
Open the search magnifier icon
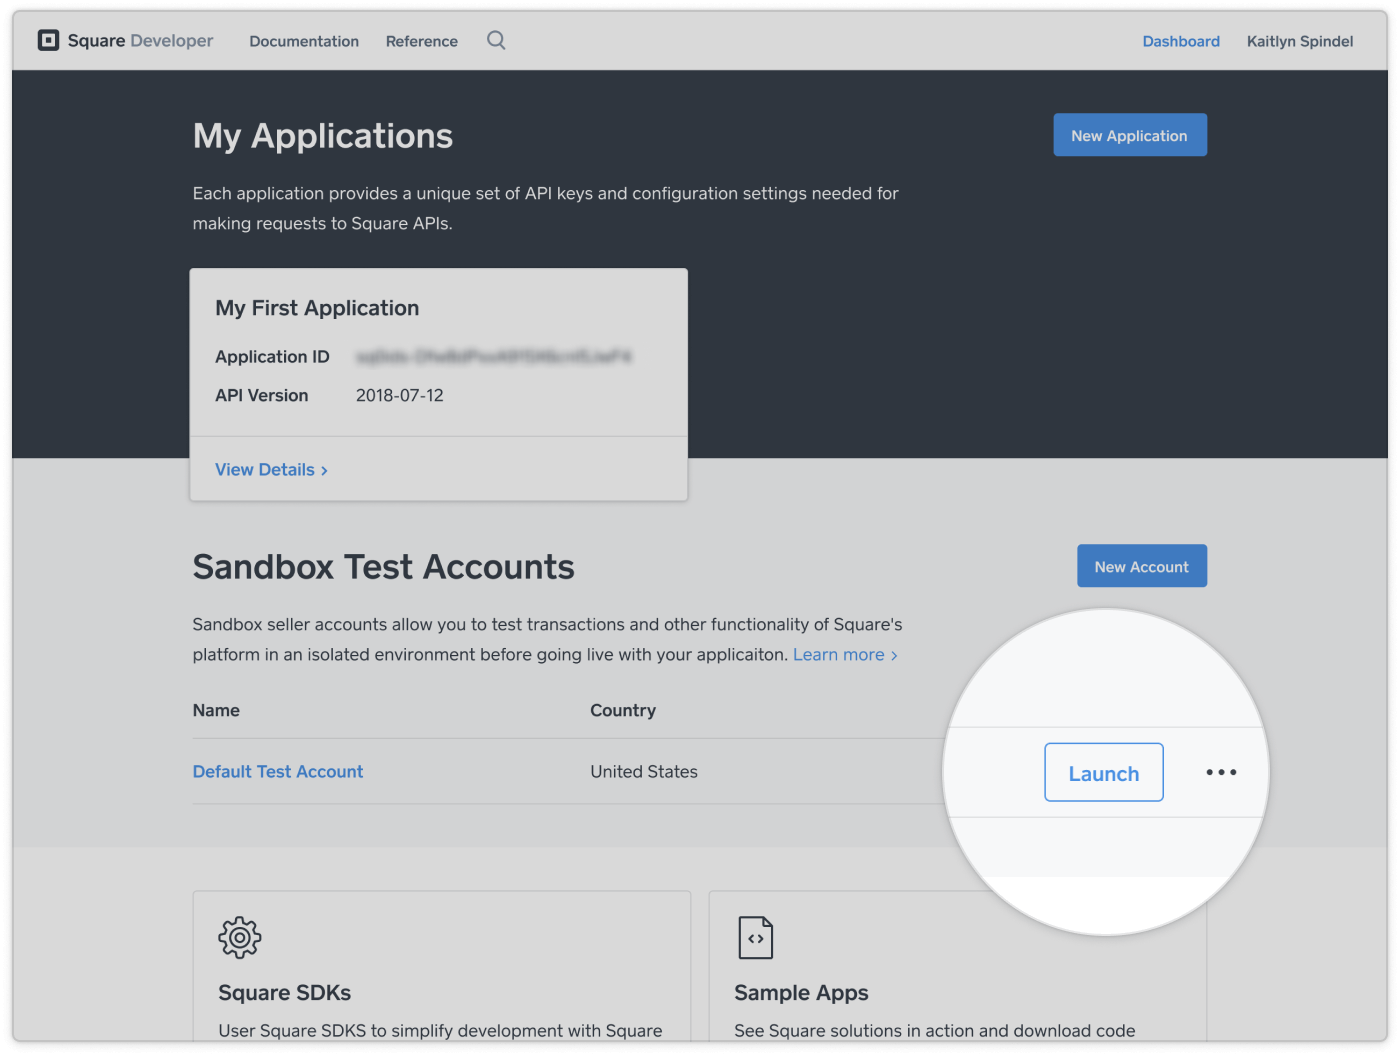(496, 40)
